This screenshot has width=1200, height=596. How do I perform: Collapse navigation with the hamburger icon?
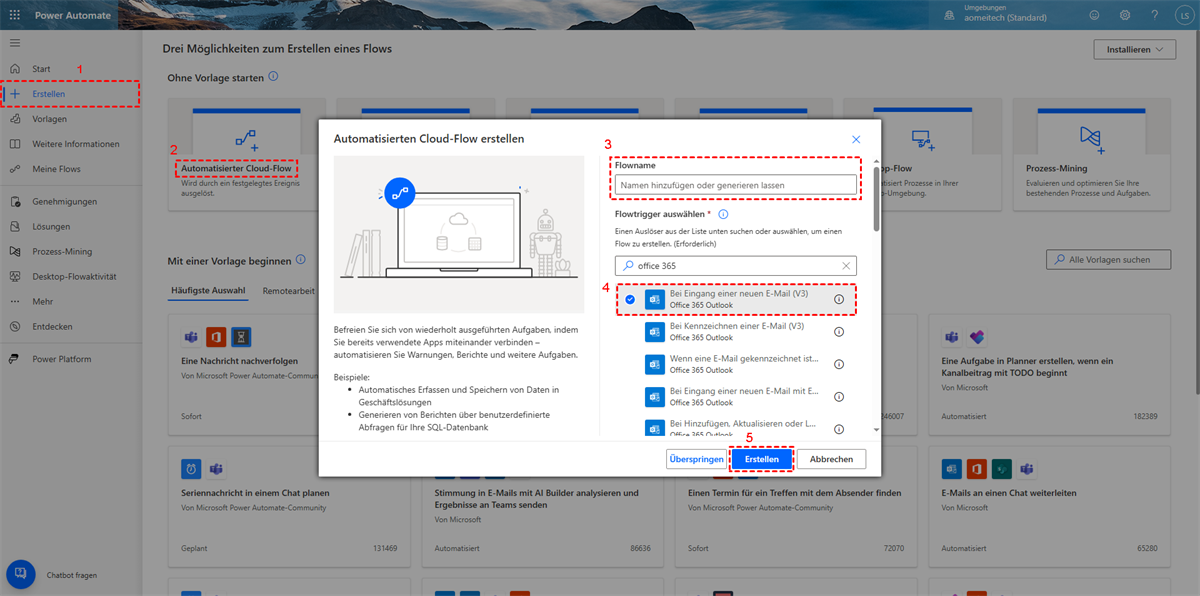14,43
